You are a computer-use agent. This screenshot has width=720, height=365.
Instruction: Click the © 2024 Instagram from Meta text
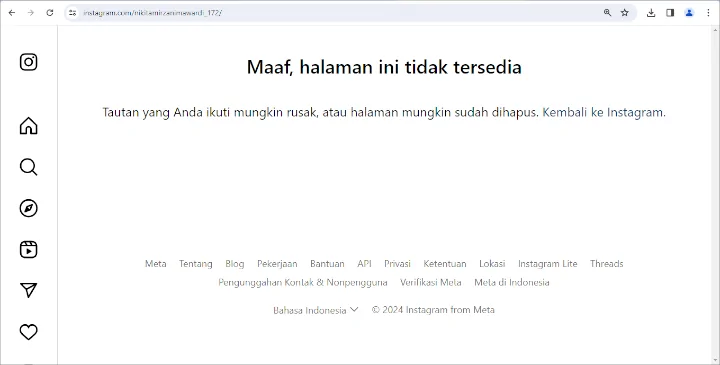433,310
